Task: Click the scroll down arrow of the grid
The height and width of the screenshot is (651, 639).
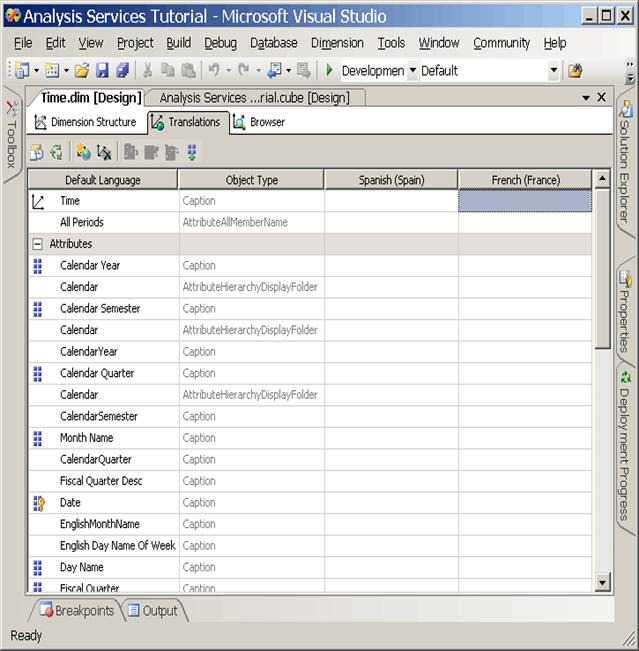Action: [602, 582]
